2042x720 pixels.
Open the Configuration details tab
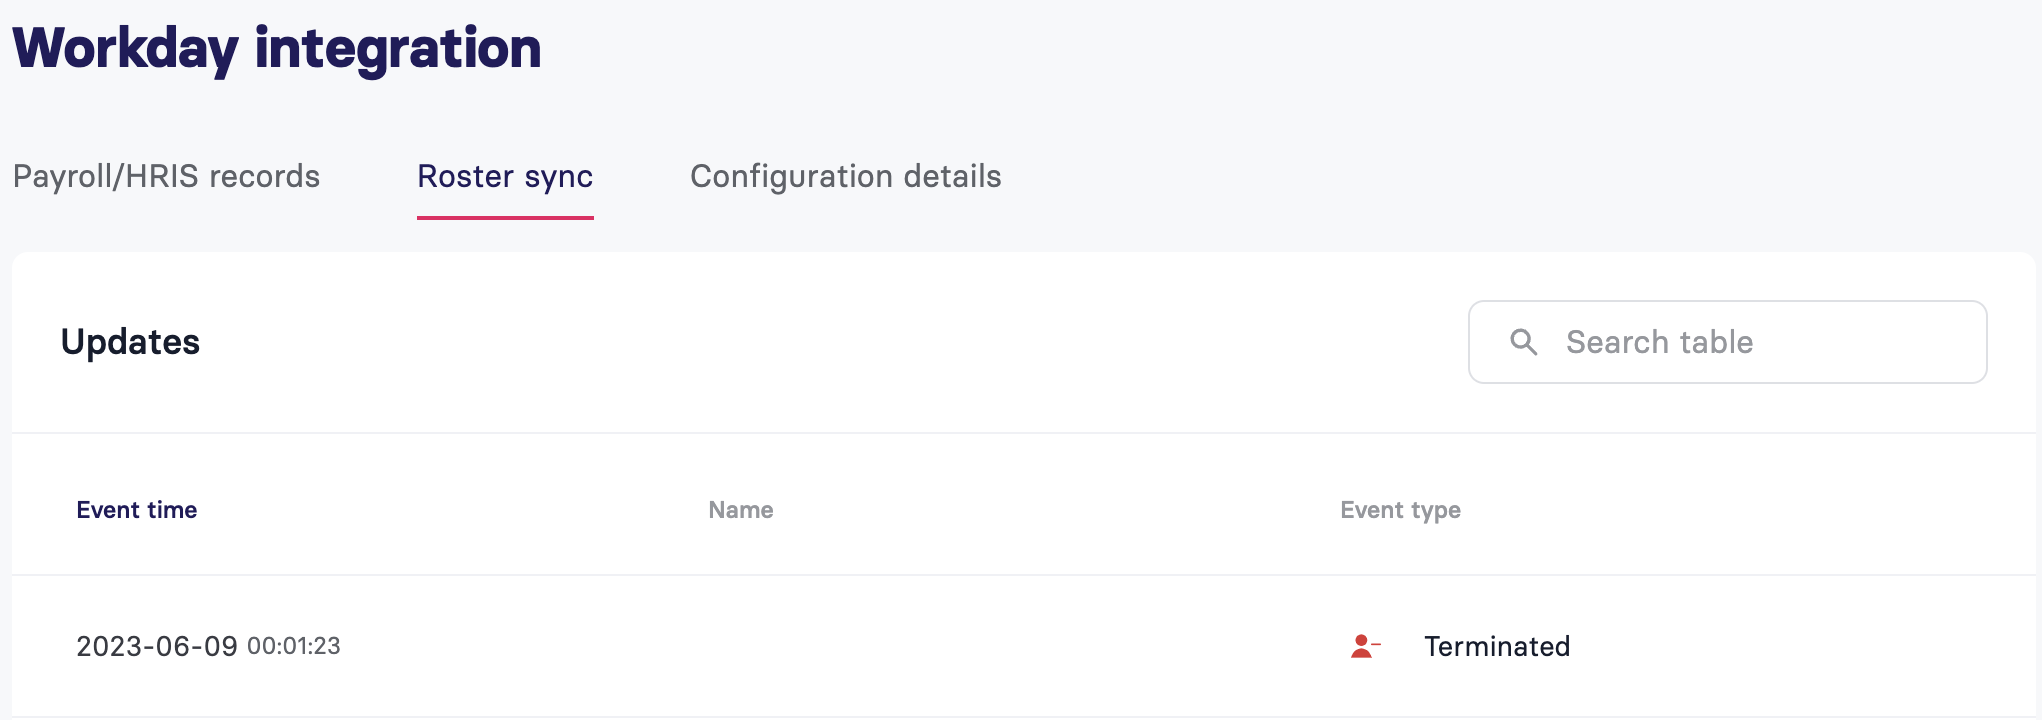tap(846, 176)
